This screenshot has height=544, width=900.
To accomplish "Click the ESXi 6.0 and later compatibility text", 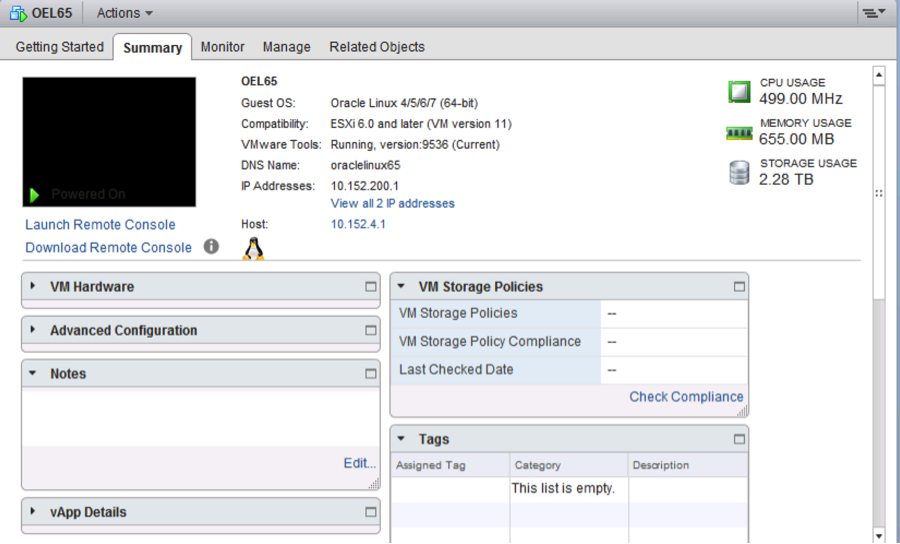I will coord(421,124).
